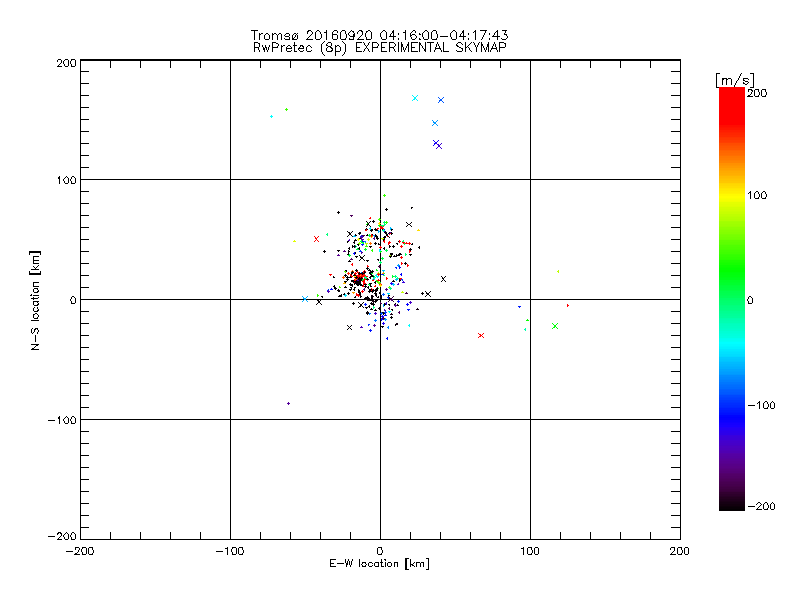This screenshot has width=800, height=600.
Task: Select the red X marker west of the cluster
Action: pyautogui.click(x=316, y=239)
